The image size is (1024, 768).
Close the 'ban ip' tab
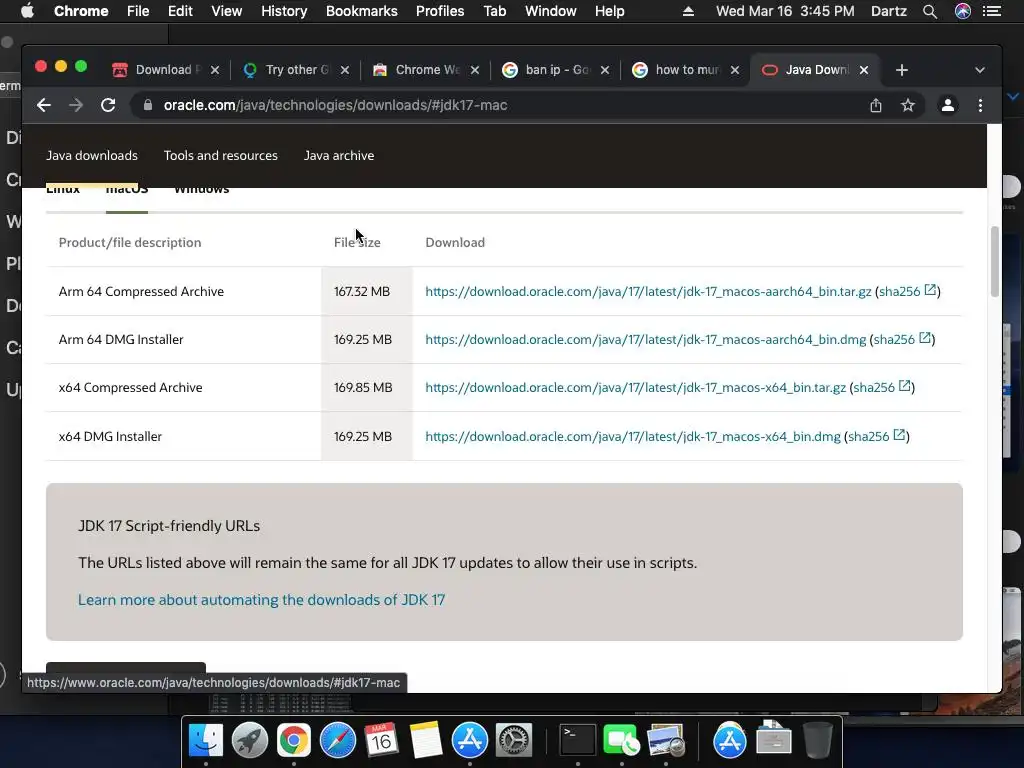coord(605,70)
